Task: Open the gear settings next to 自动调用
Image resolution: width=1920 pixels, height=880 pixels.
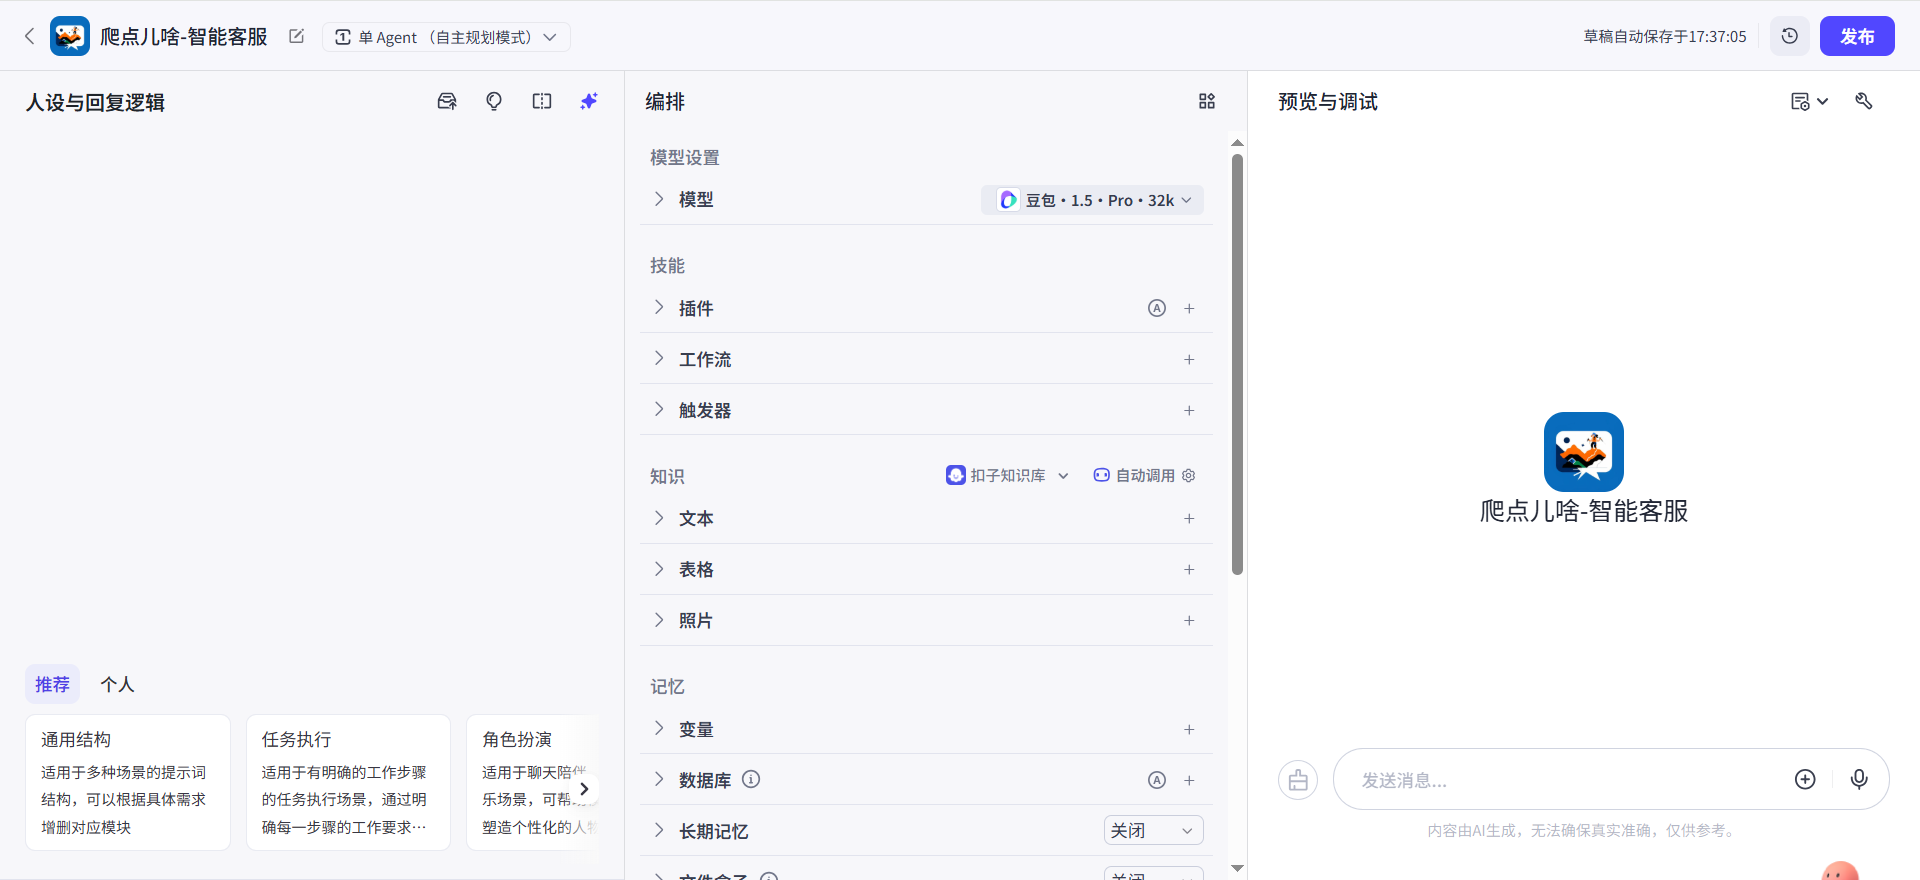Action: coord(1189,475)
